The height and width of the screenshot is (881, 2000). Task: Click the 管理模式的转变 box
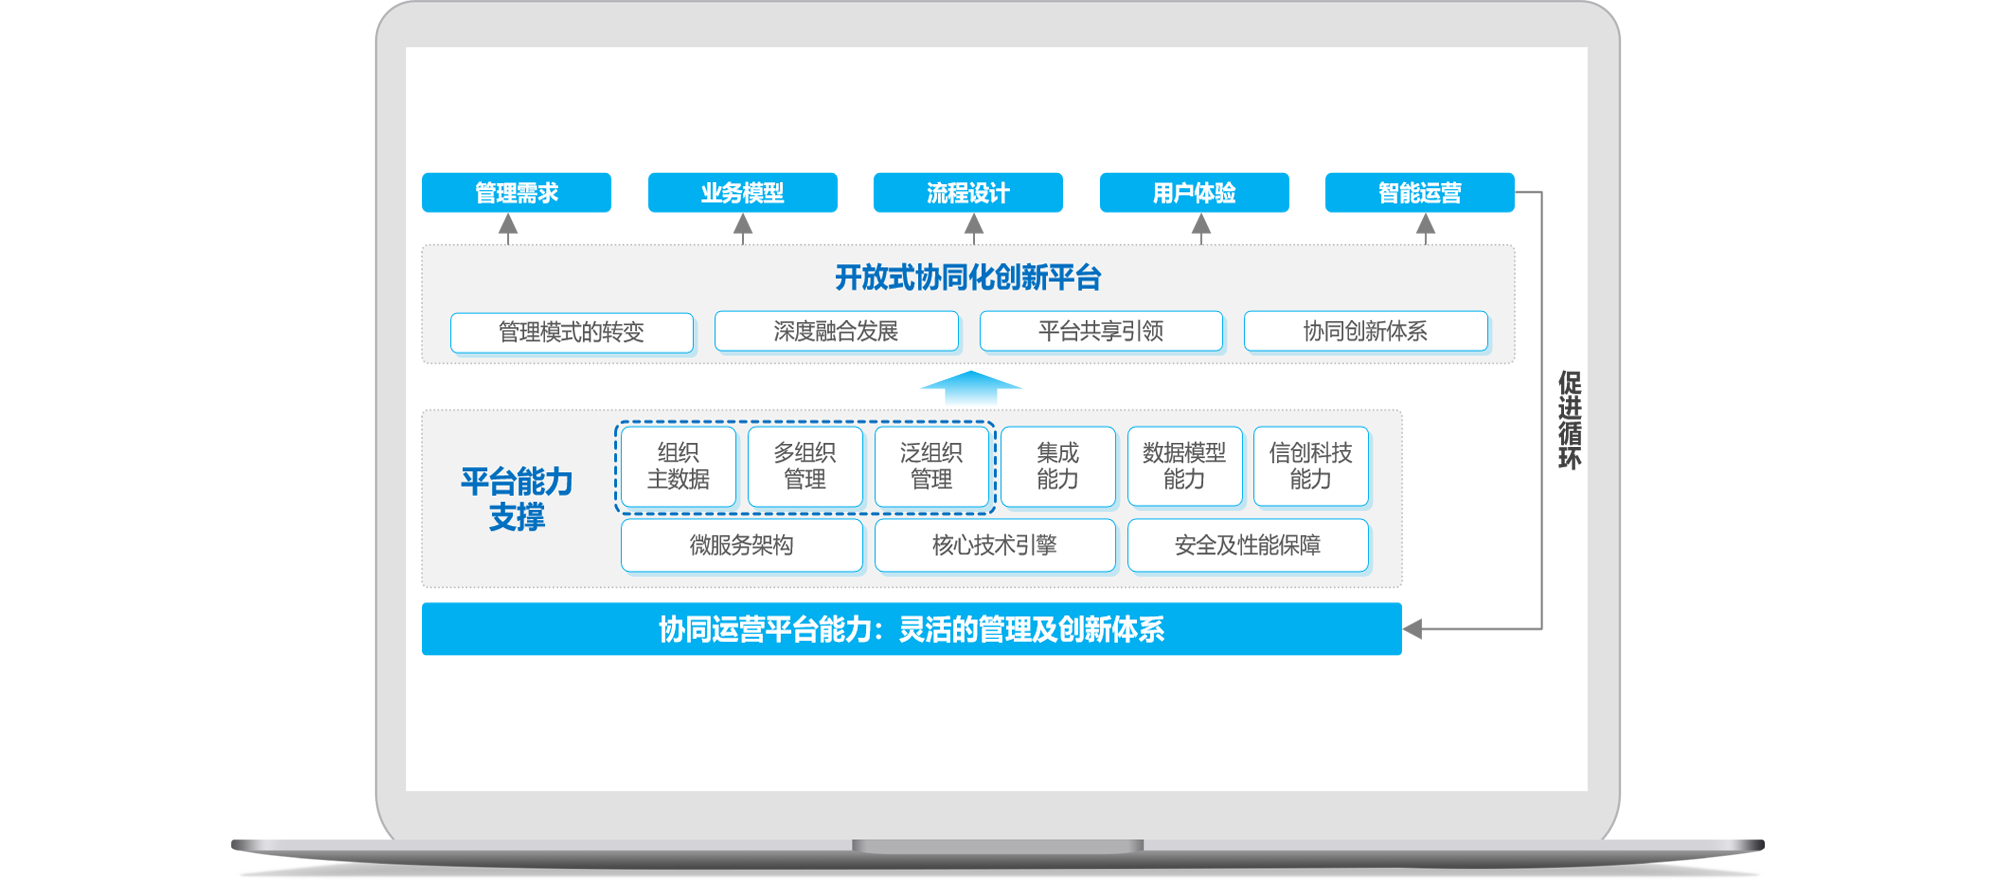click(x=572, y=332)
